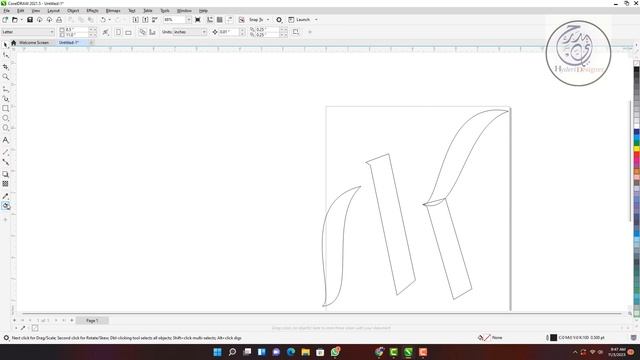Click the New document icon

[x=5, y=20]
